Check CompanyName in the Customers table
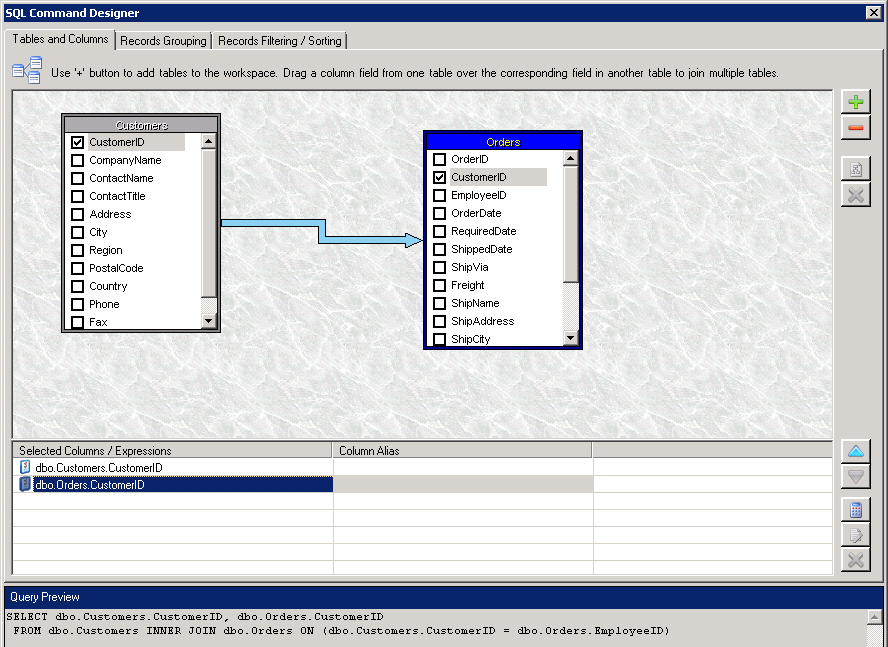 (x=78, y=159)
